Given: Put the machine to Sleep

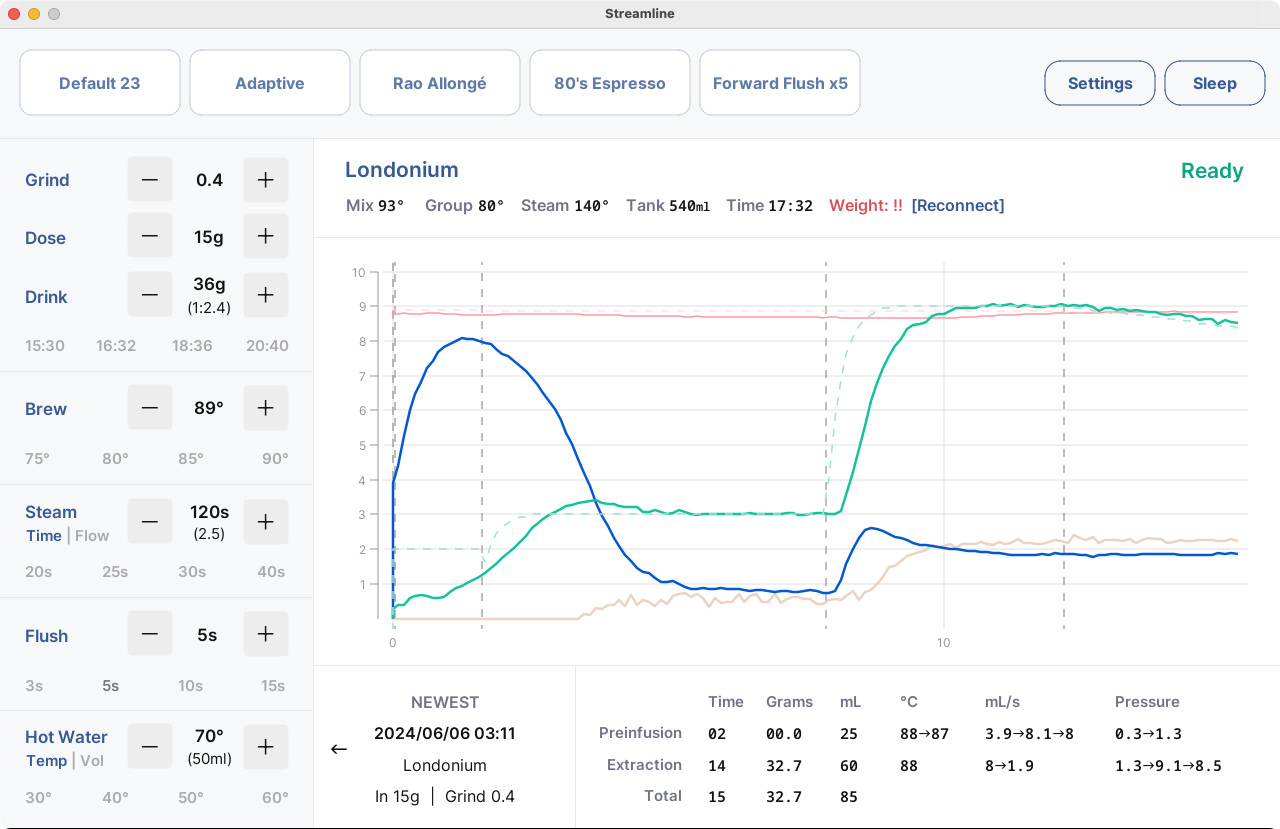Looking at the screenshot, I should tap(1215, 83).
